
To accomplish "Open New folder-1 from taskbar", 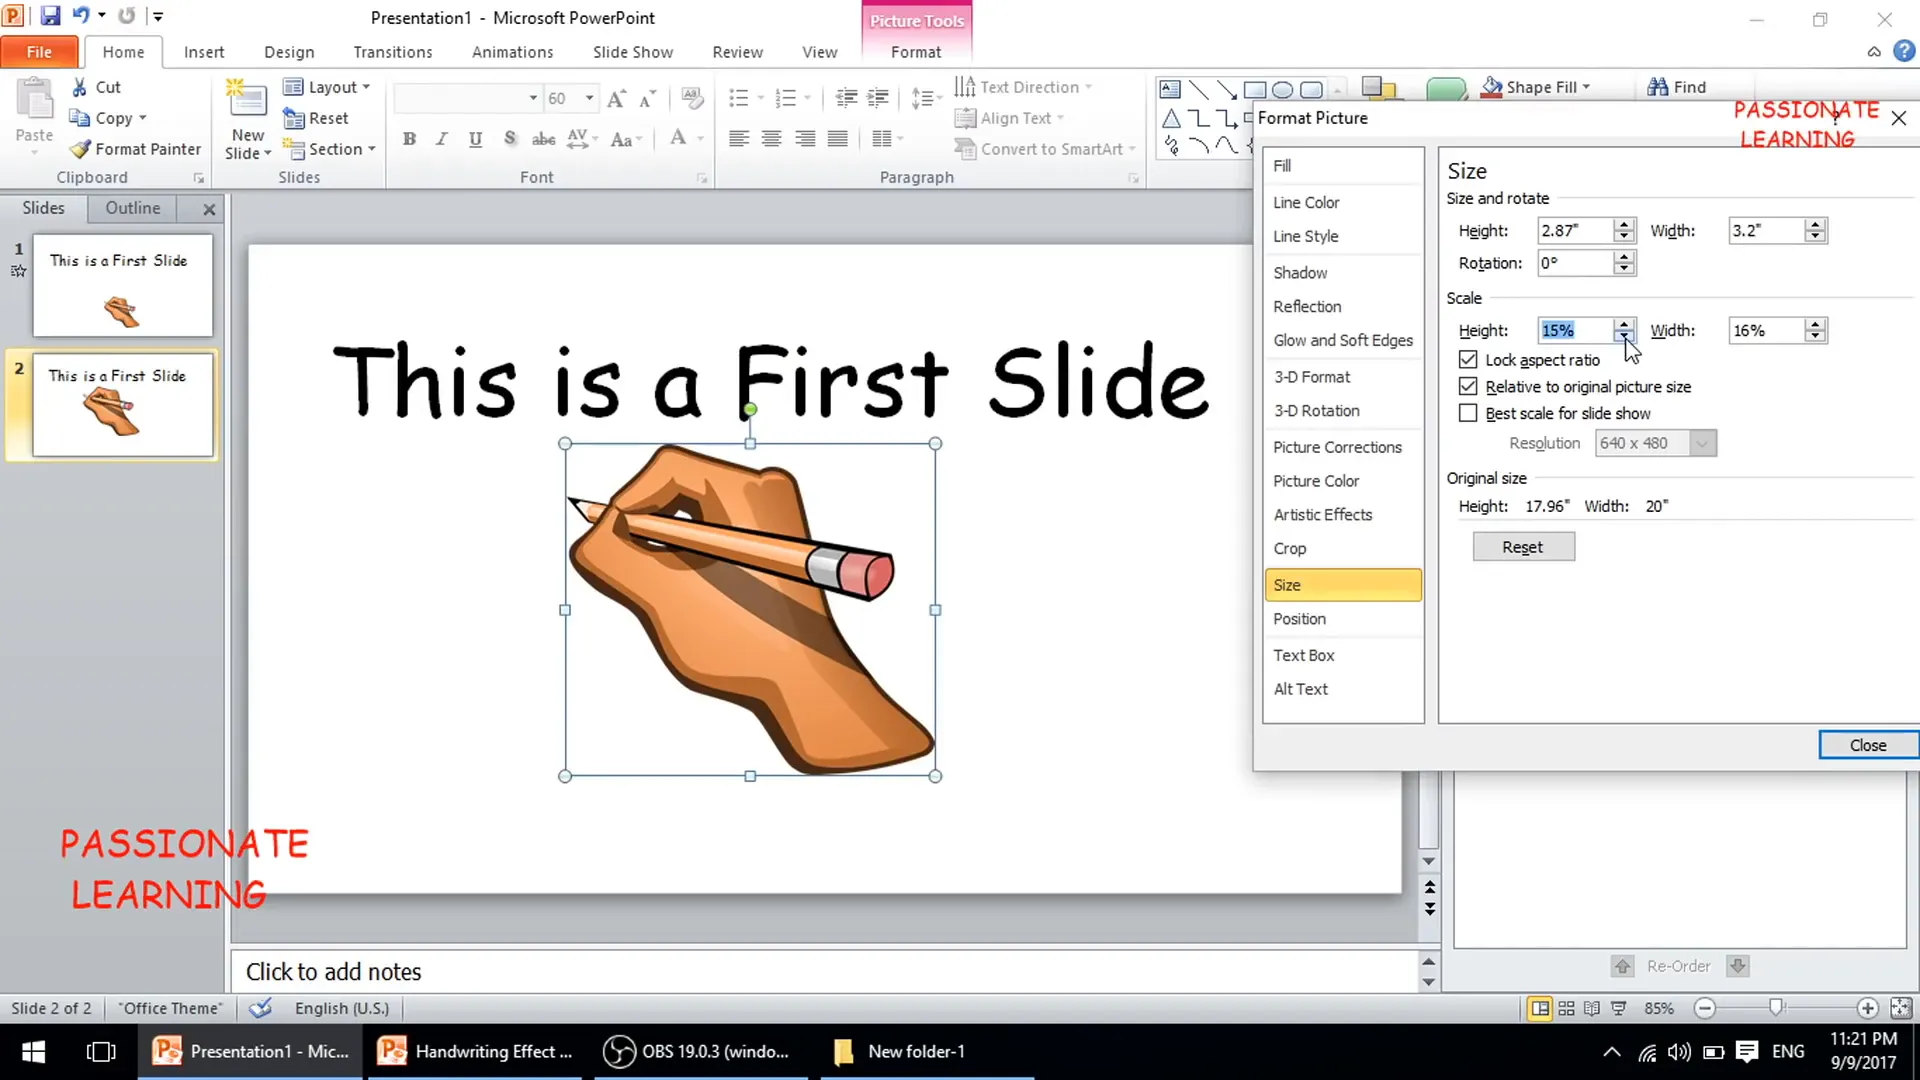I will pyautogui.click(x=927, y=1051).
